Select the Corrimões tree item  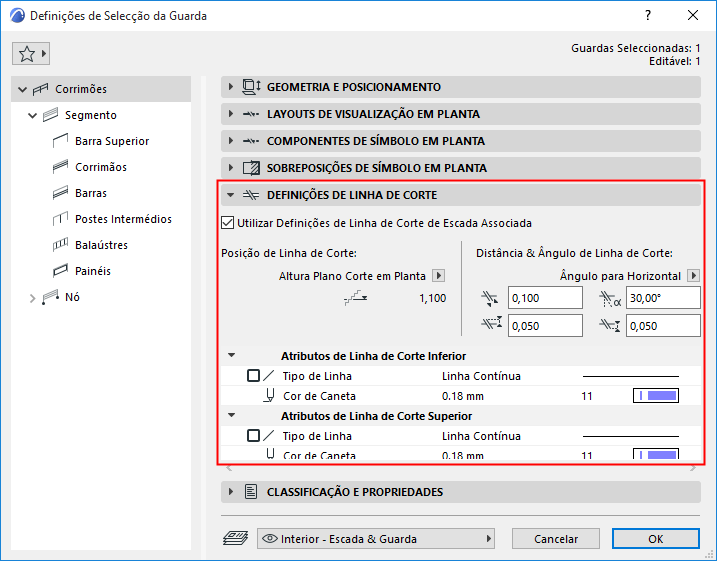pos(101,89)
